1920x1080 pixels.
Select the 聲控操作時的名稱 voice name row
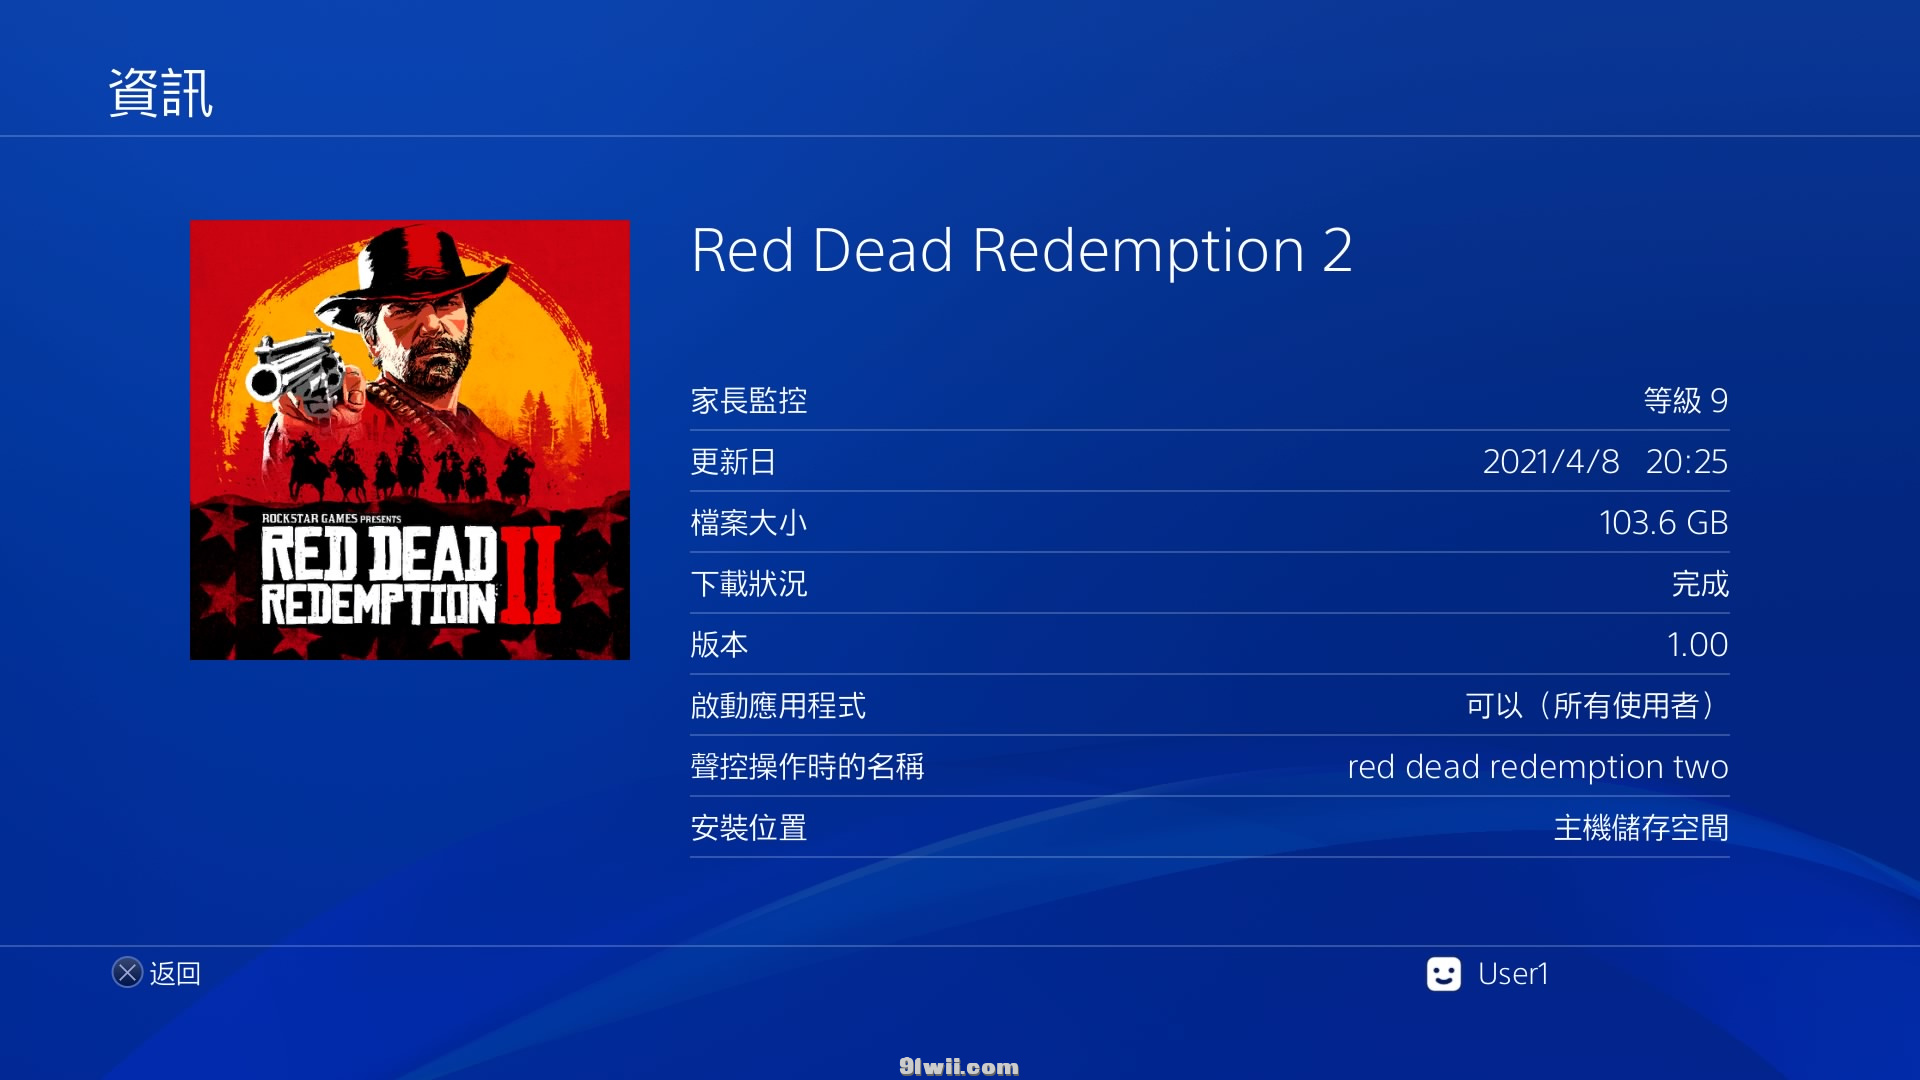[1209, 767]
